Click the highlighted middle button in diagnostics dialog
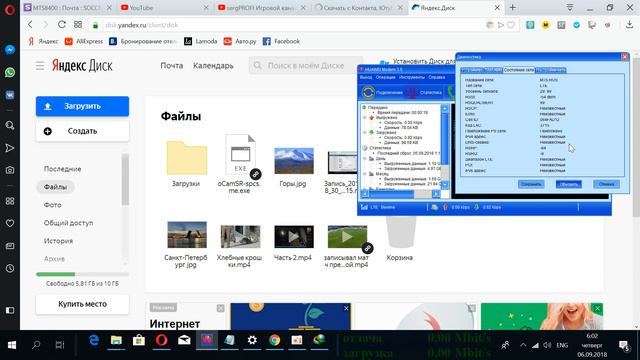This screenshot has width=640, height=360. click(x=569, y=184)
